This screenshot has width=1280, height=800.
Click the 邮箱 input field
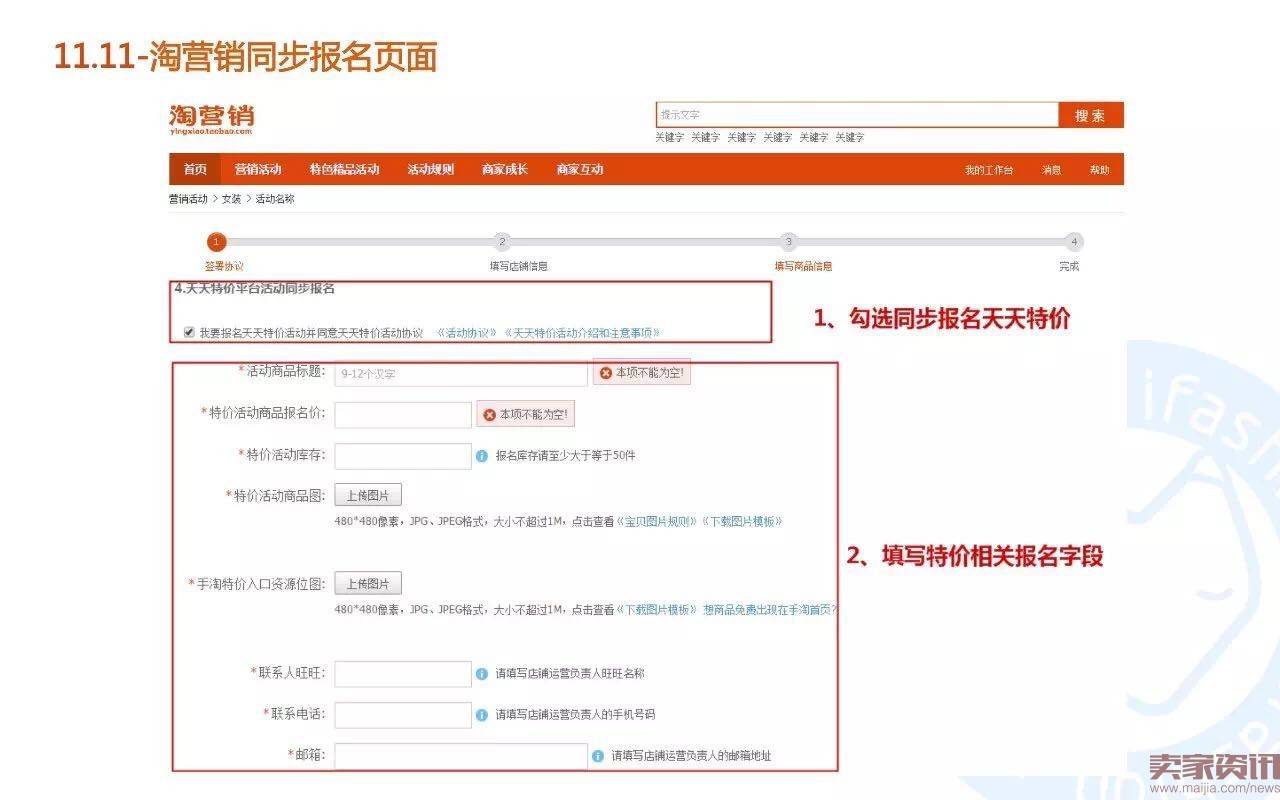click(x=461, y=756)
